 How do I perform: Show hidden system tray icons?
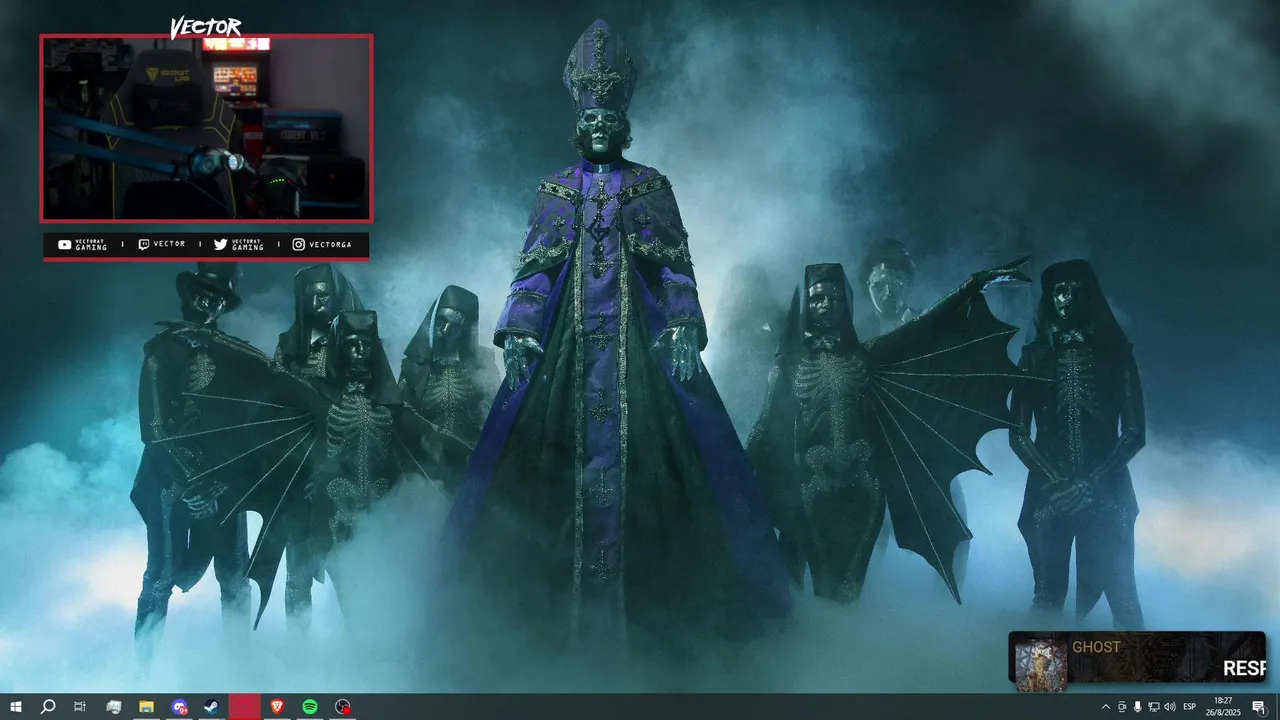pos(1106,707)
